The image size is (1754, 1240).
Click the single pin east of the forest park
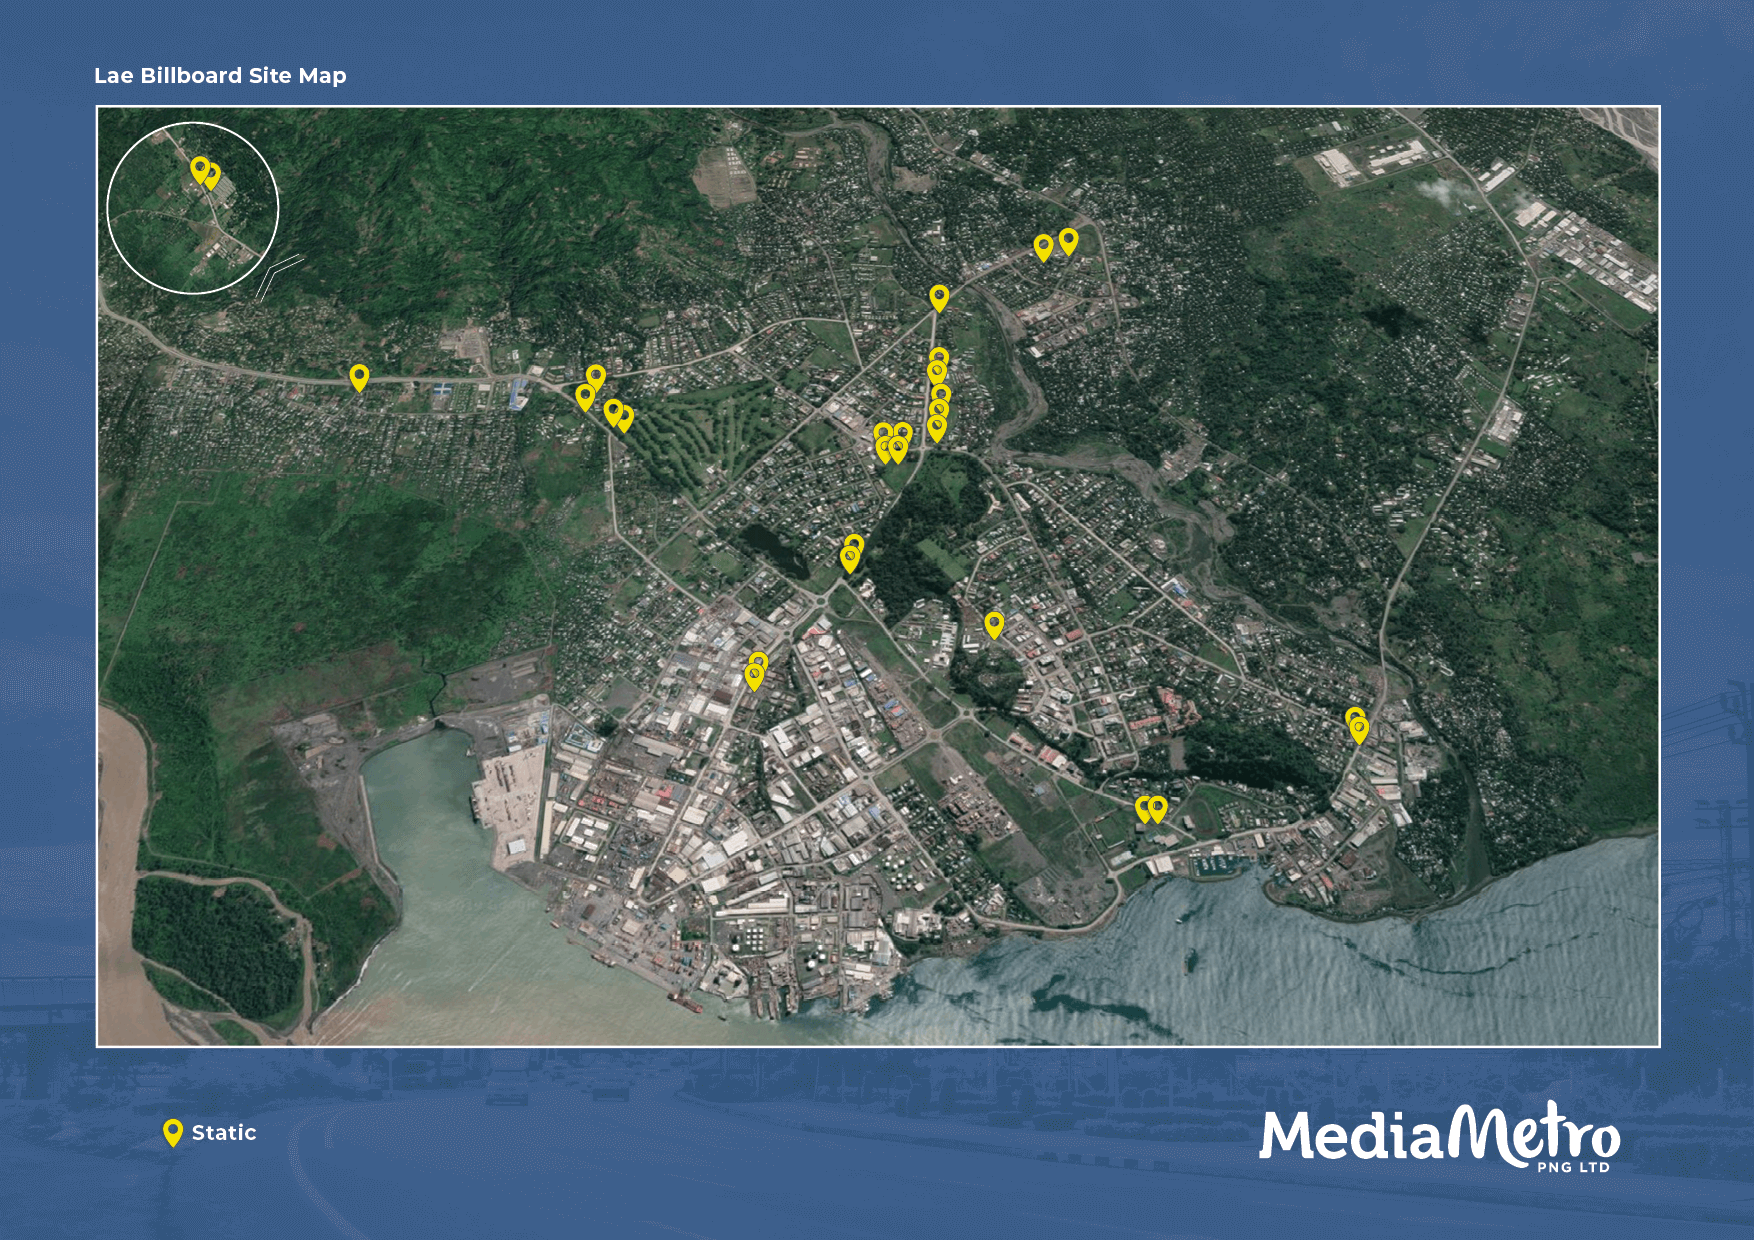click(x=994, y=624)
